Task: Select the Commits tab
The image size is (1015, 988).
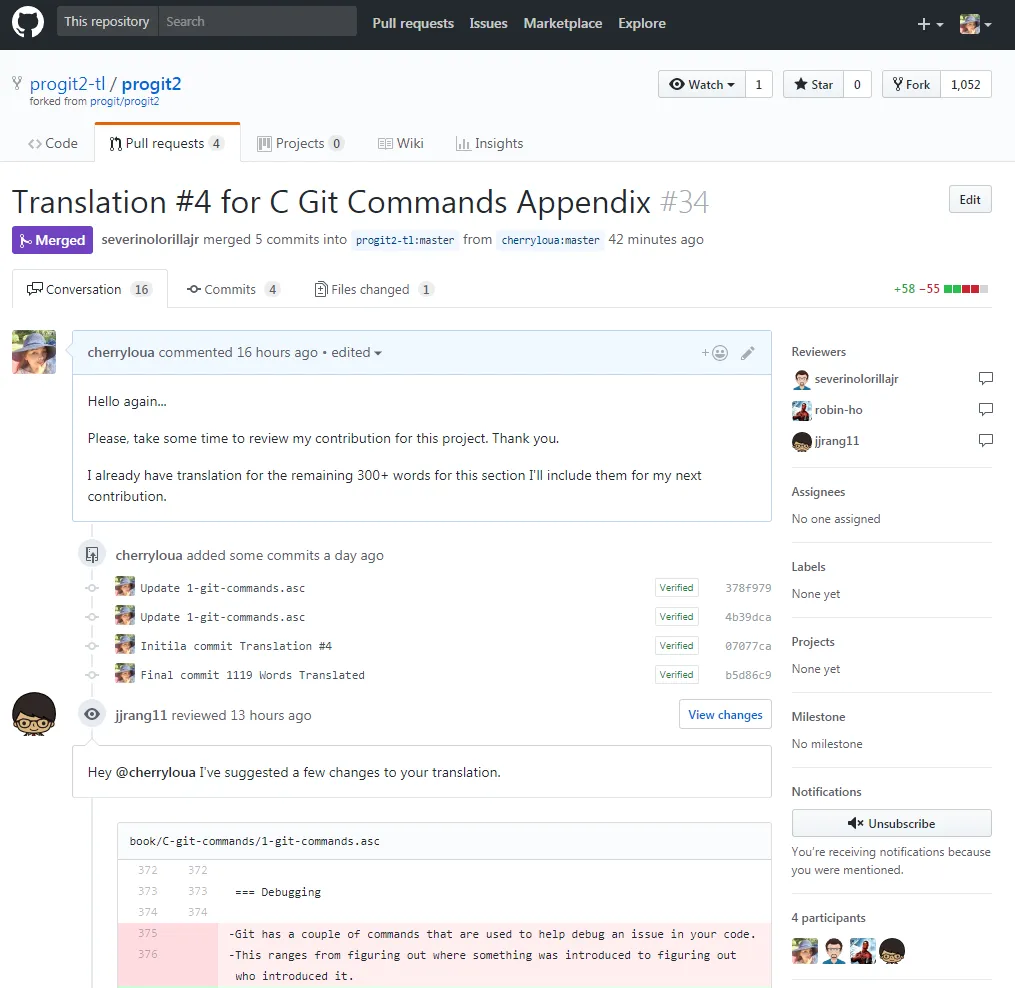Action: tap(232, 289)
